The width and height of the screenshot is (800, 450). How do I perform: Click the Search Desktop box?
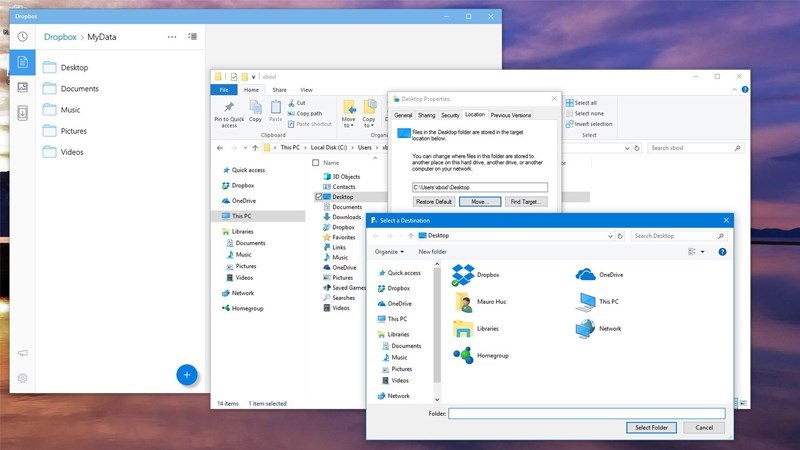click(679, 236)
